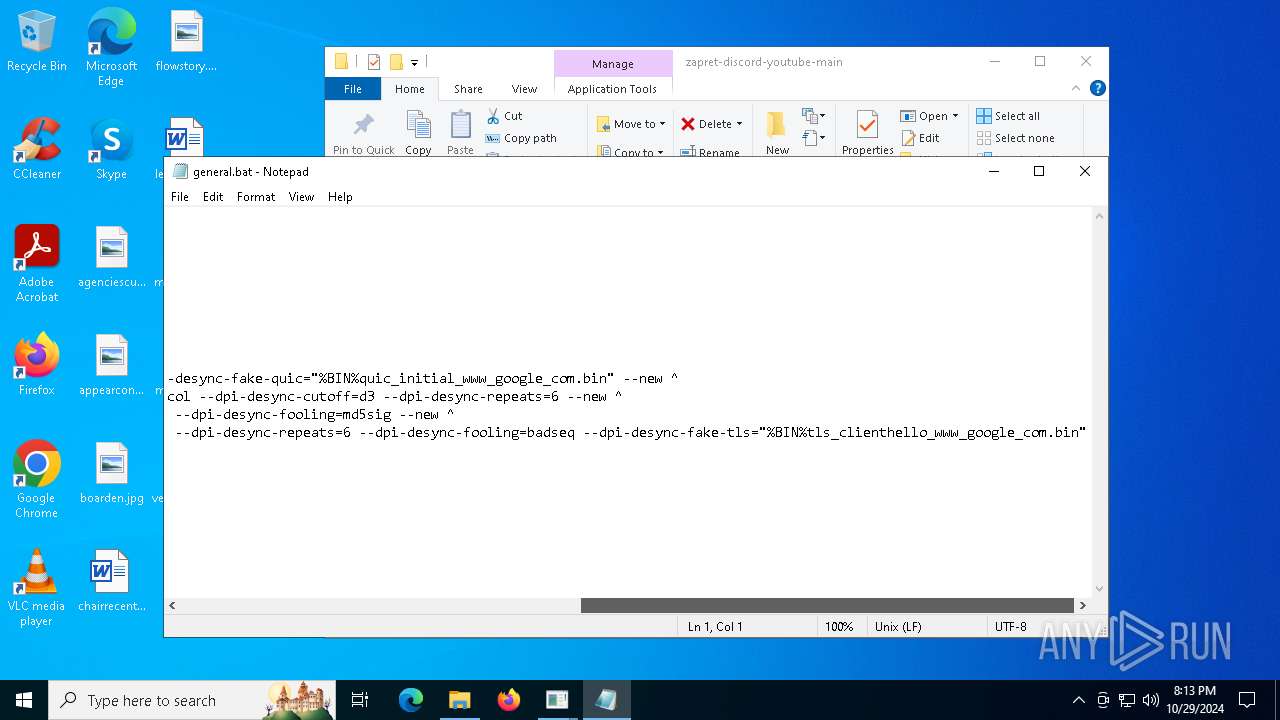This screenshot has height=720, width=1280.
Task: Expand the Open dropdown in Explorer ribbon
Action: click(955, 116)
